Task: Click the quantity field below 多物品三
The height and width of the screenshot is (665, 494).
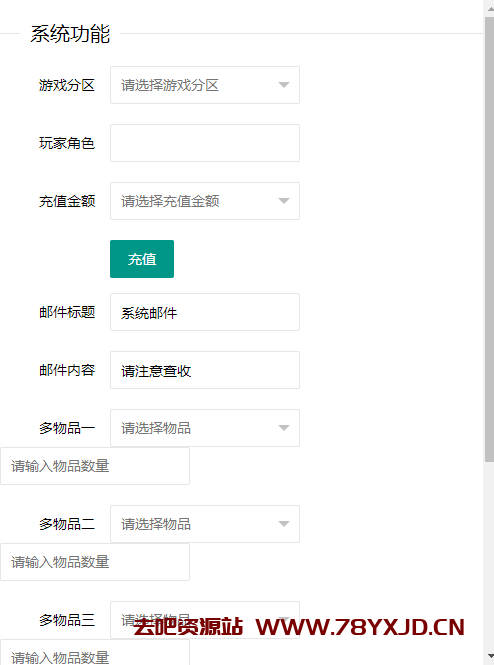Action: pyautogui.click(x=95, y=653)
